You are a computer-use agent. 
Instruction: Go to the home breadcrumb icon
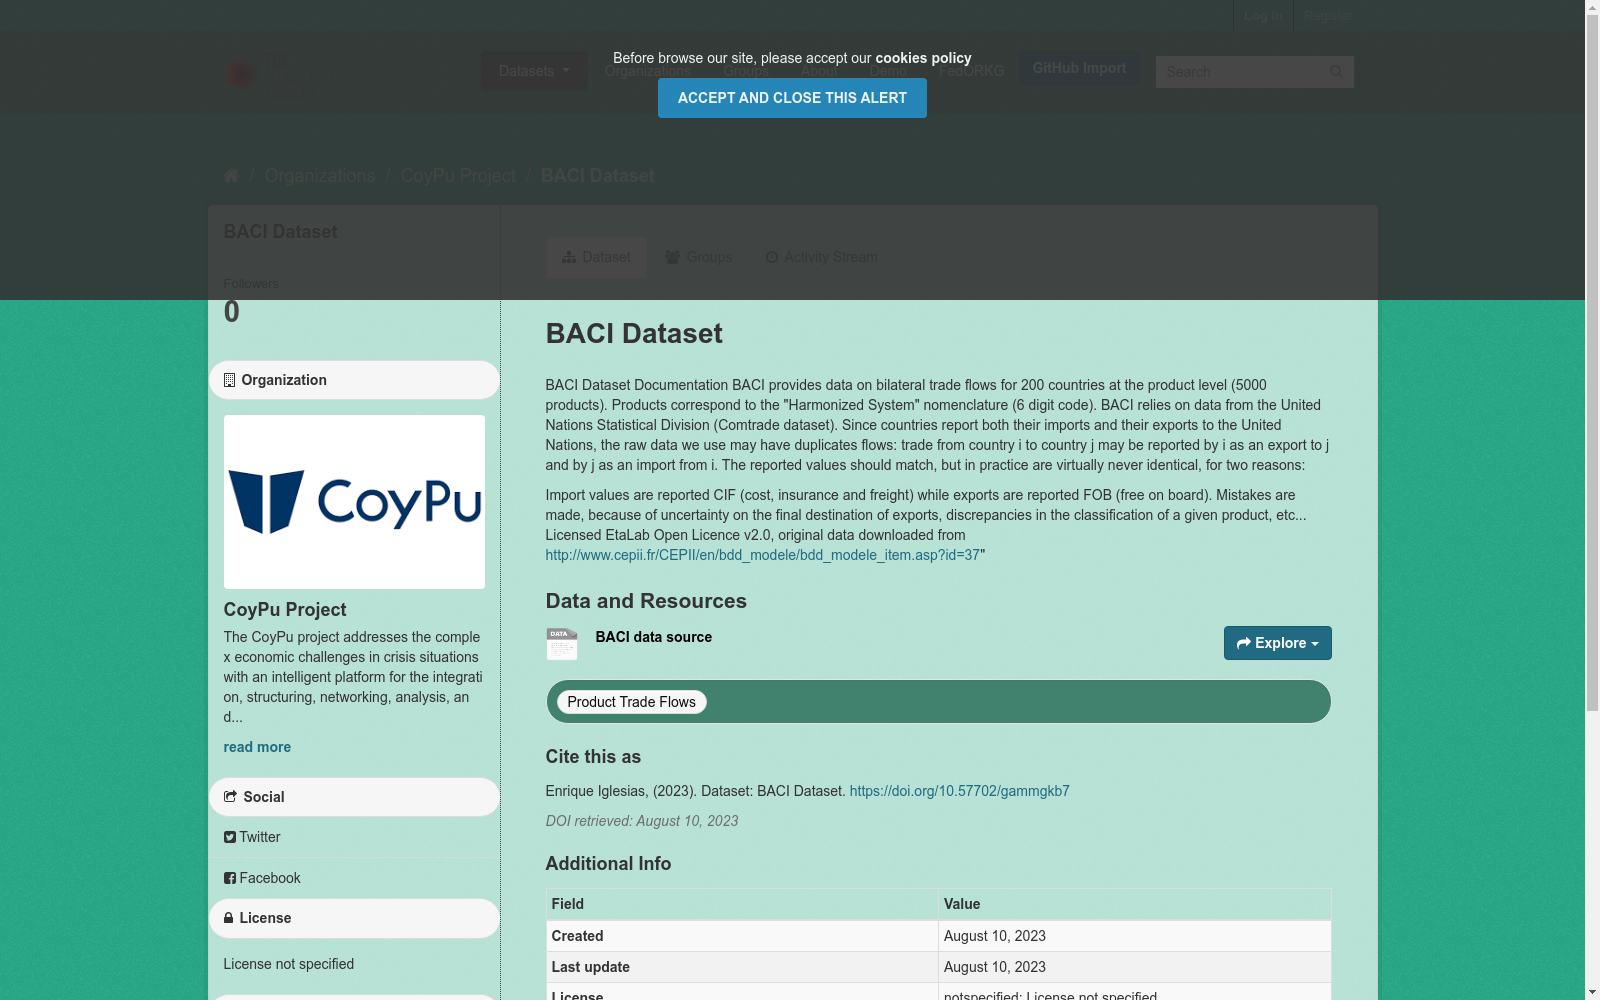point(231,176)
